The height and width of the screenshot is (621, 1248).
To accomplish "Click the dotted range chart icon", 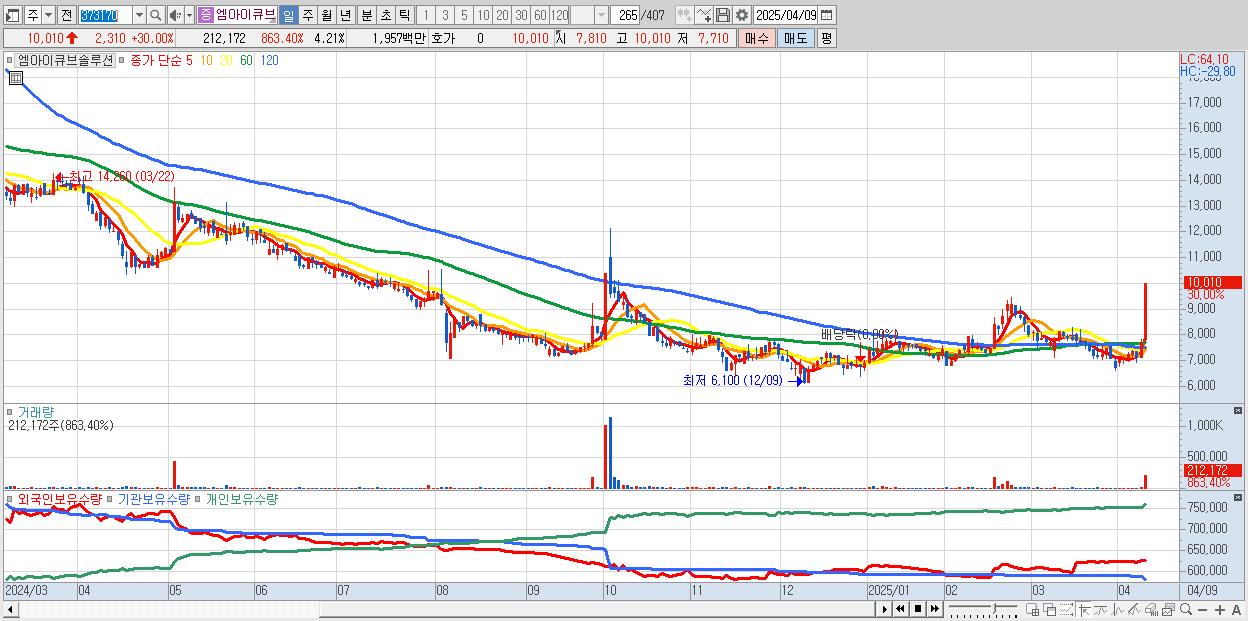I will [1066, 609].
